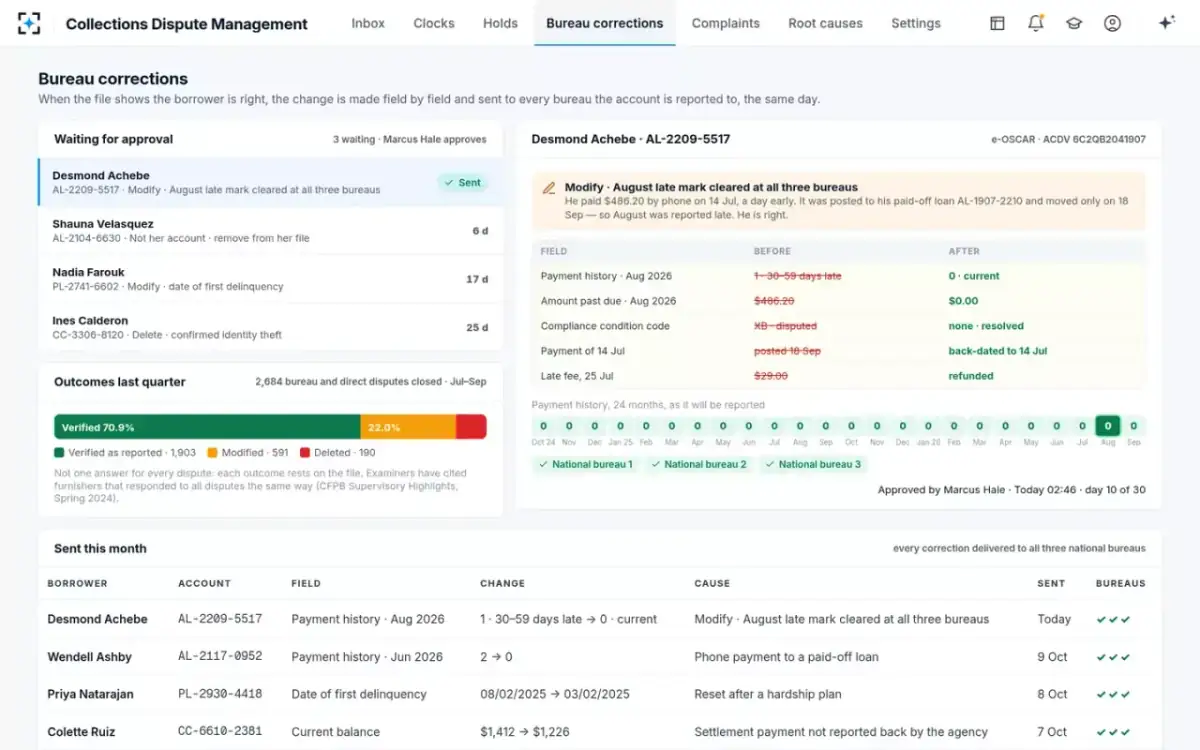Click account number AL-2117-0952
Screen dimensions: 1200x750
point(220,657)
